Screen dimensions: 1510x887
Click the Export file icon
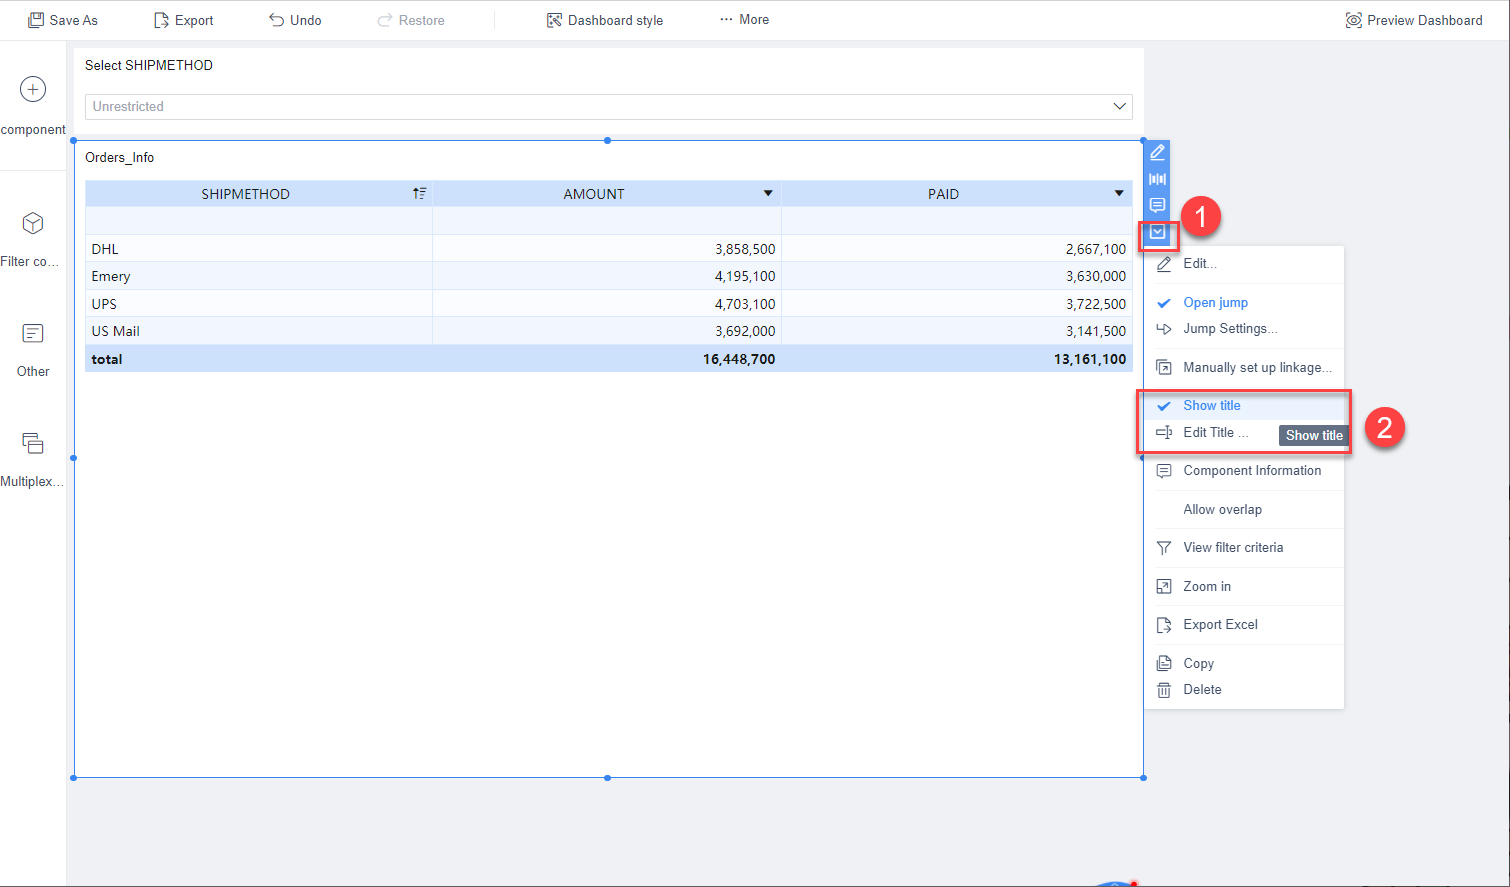point(161,20)
